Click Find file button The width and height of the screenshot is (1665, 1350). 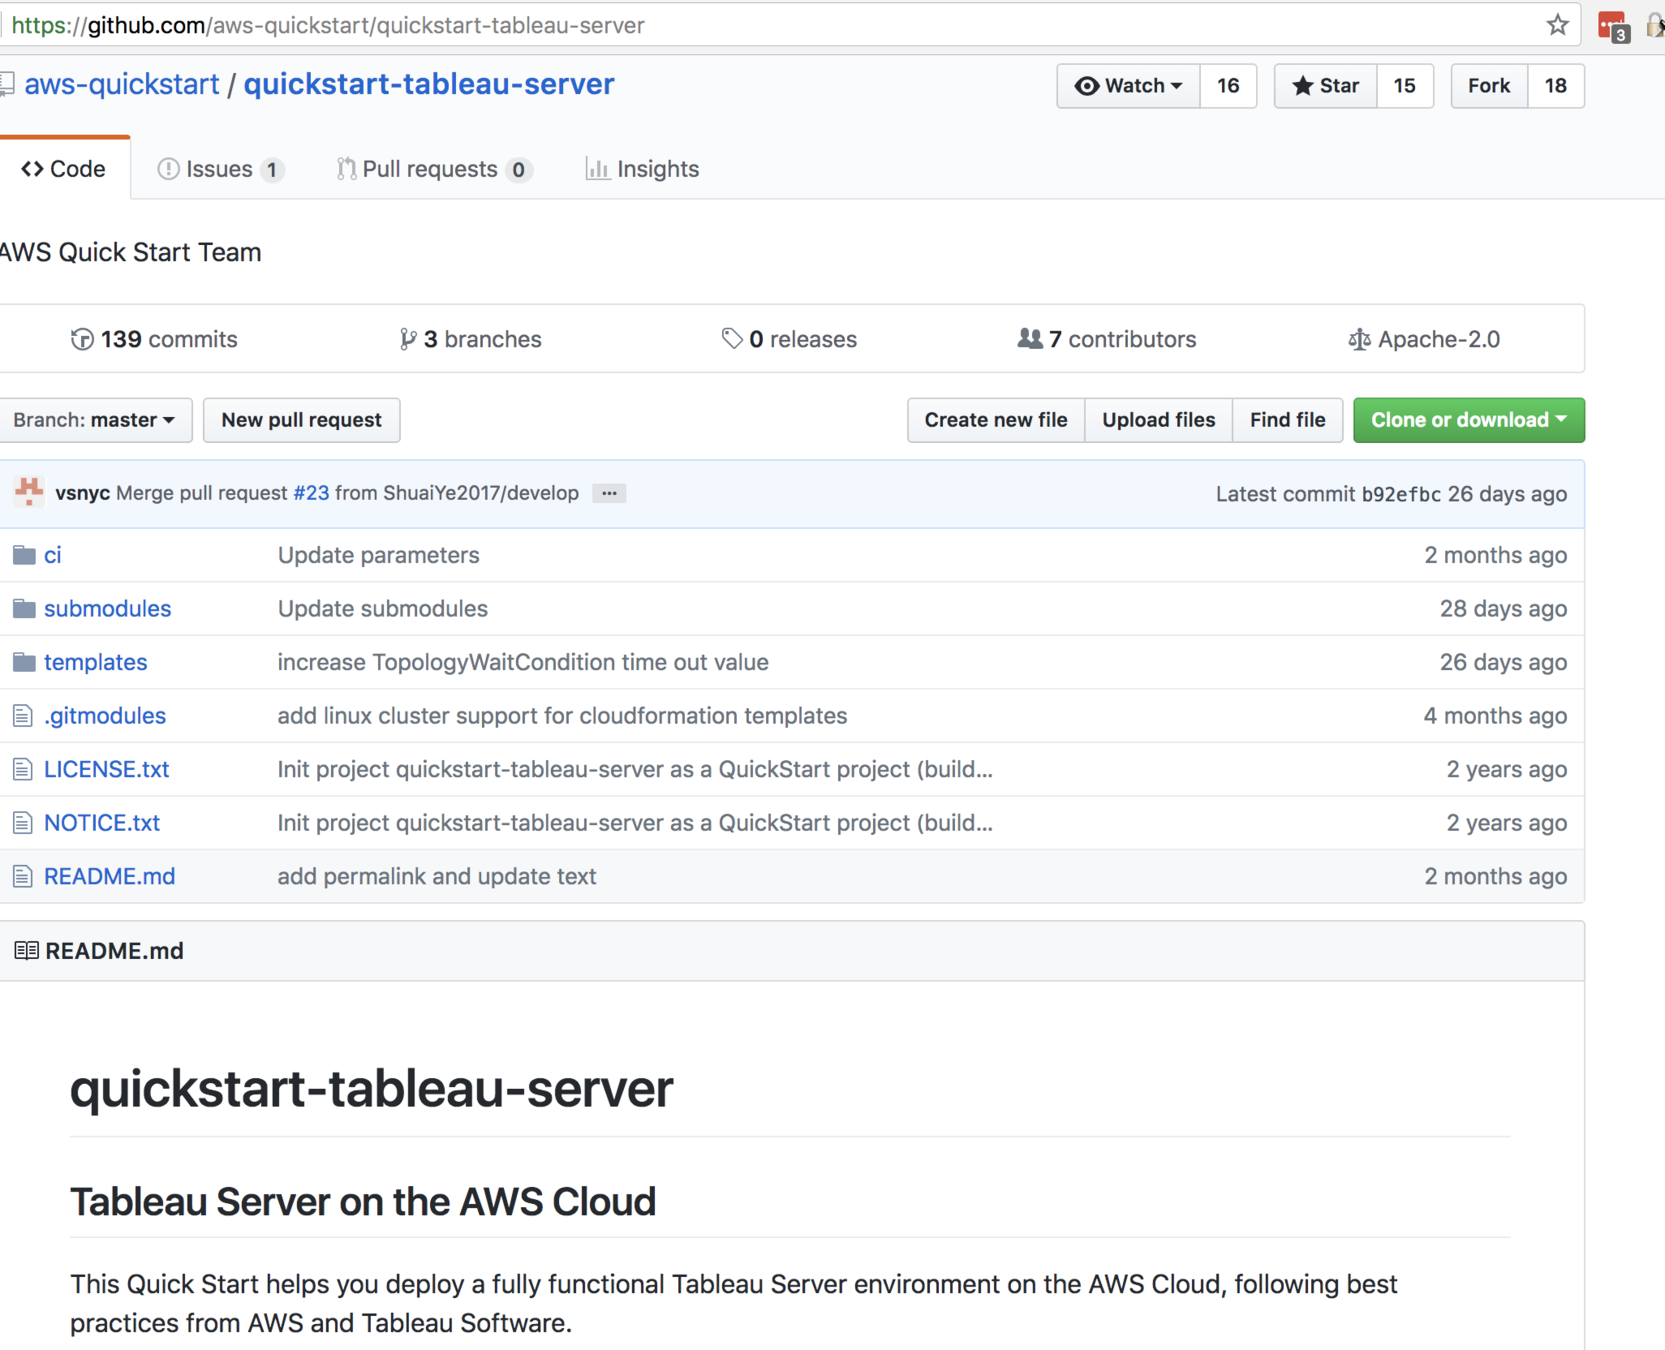tap(1288, 420)
